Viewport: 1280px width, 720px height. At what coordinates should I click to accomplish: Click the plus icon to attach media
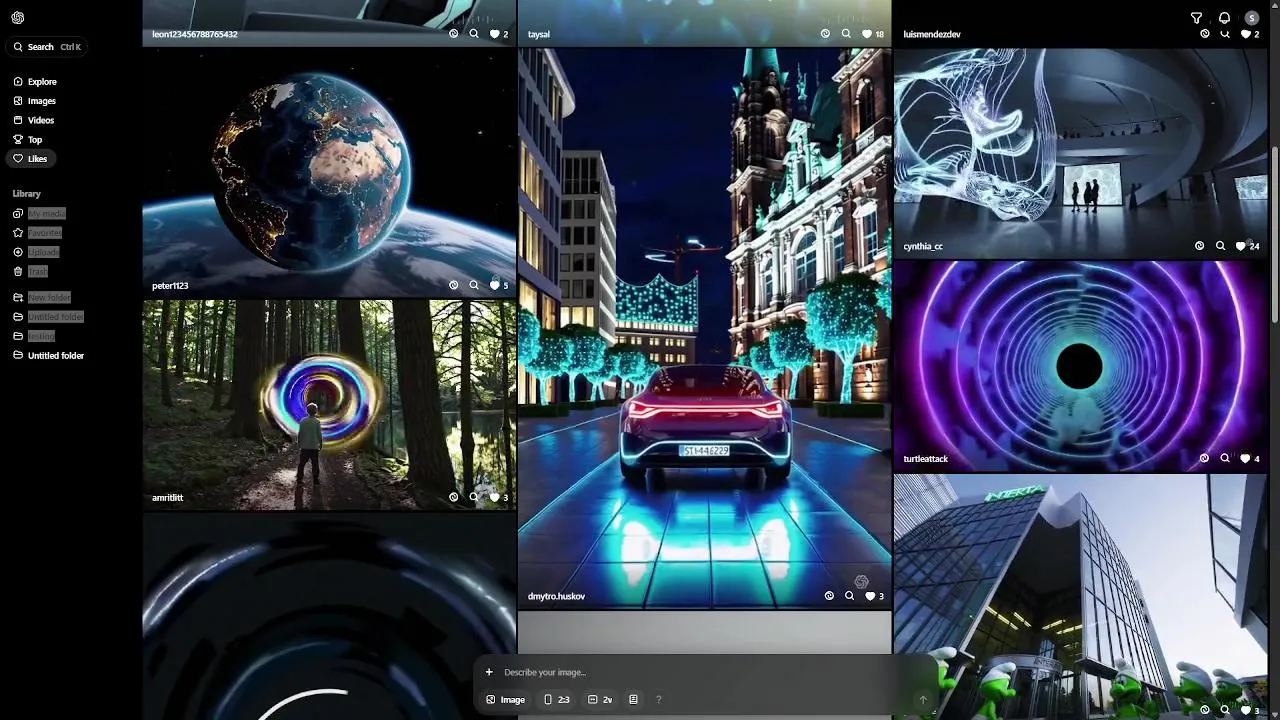[489, 672]
